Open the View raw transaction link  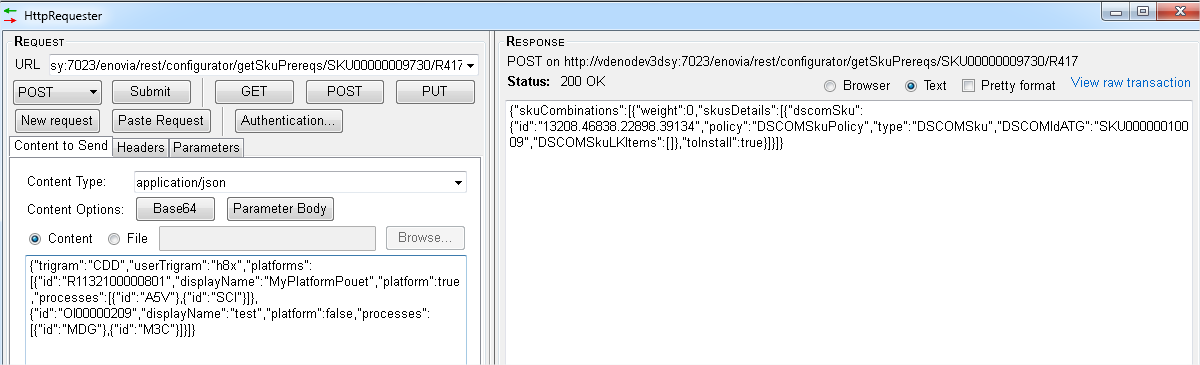1130,83
